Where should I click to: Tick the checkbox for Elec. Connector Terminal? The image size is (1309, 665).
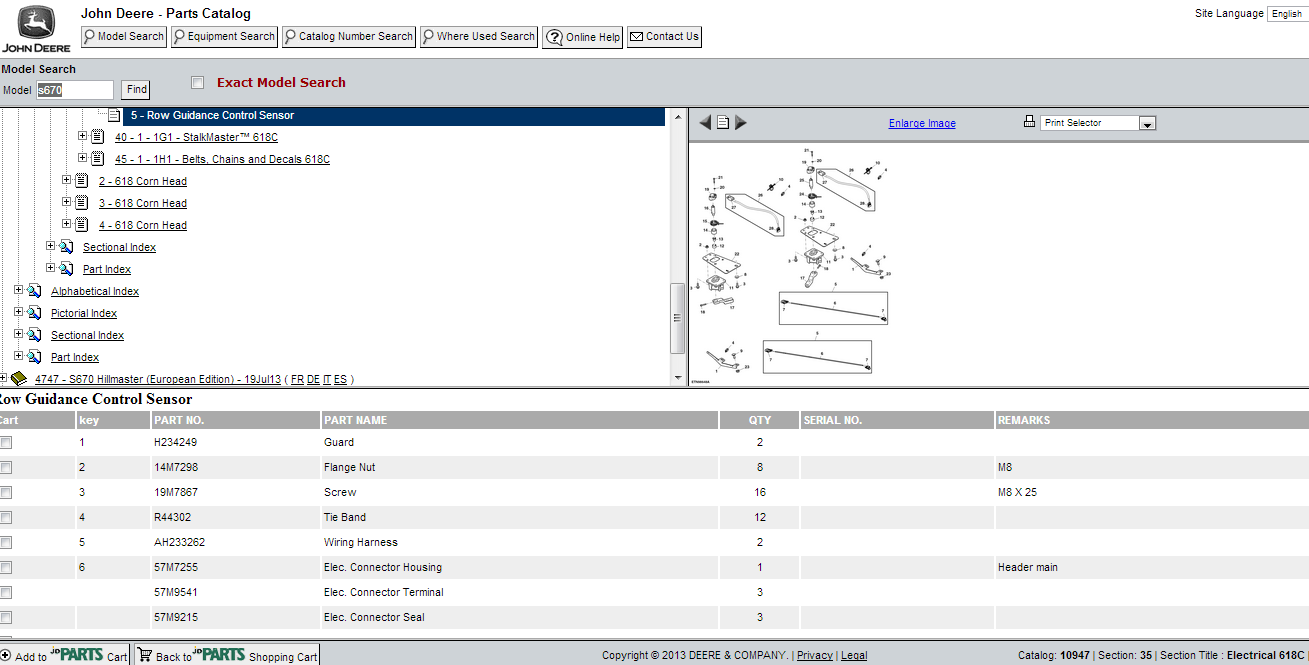[x=6, y=592]
